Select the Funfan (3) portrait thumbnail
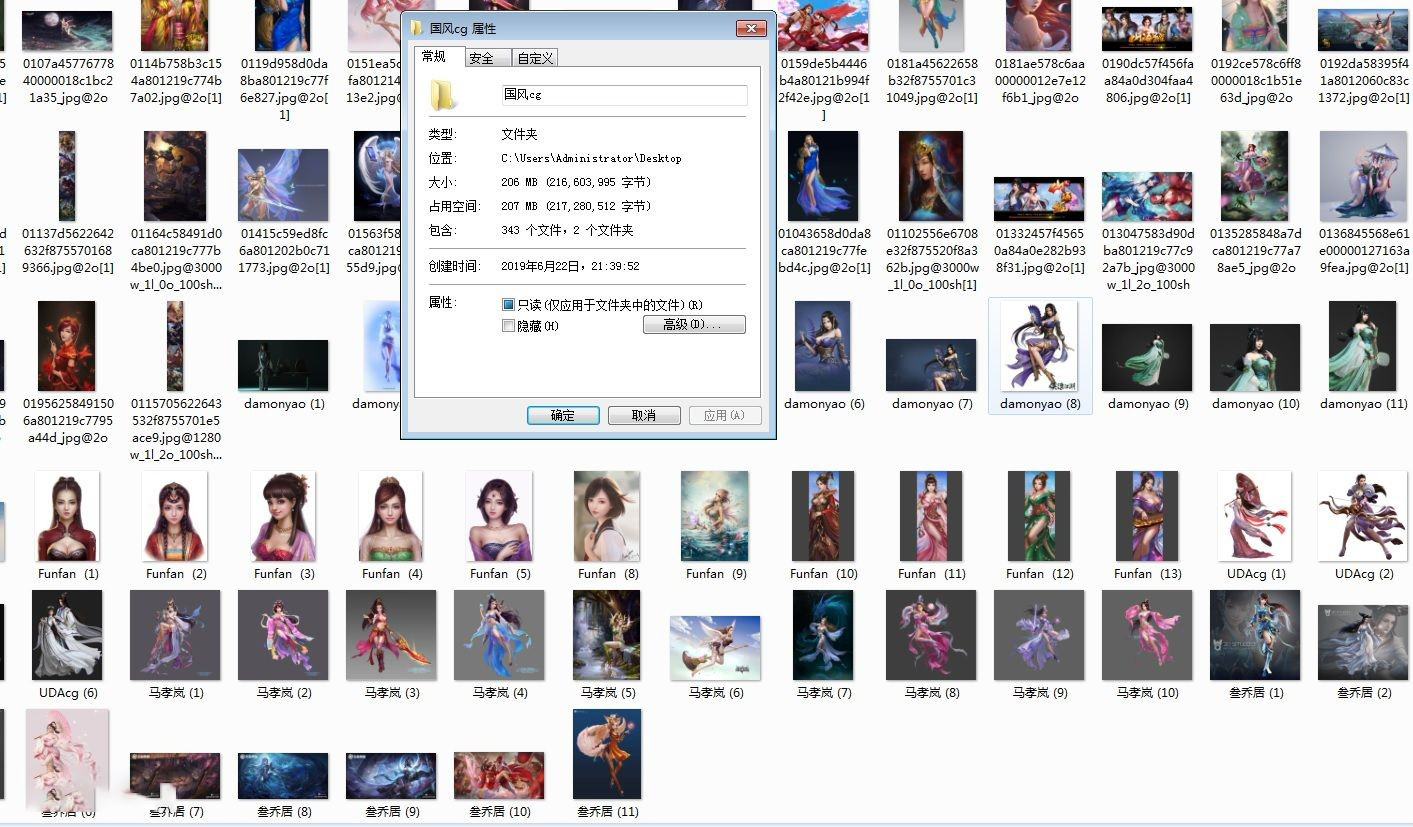The image size is (1413, 827). click(283, 516)
